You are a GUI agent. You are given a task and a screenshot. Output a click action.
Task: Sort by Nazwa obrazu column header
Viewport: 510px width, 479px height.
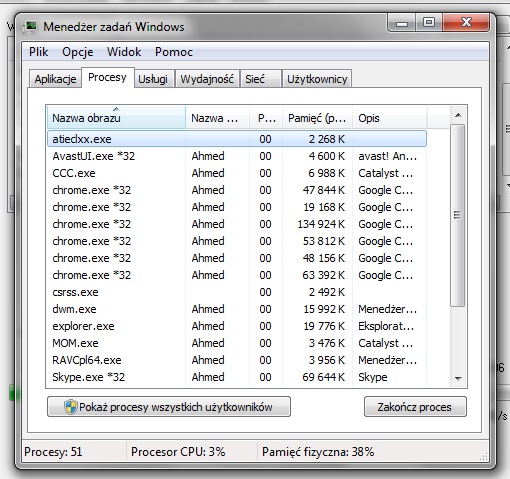tap(116, 118)
